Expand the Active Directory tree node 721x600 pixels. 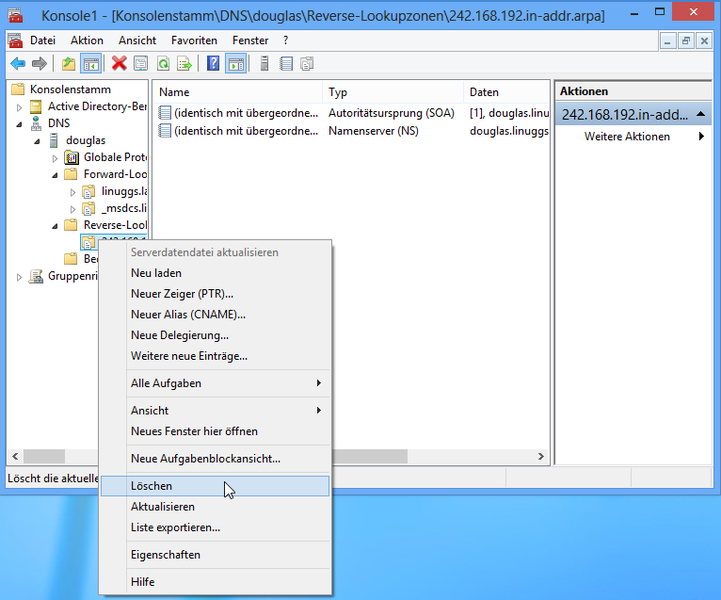click(19, 107)
